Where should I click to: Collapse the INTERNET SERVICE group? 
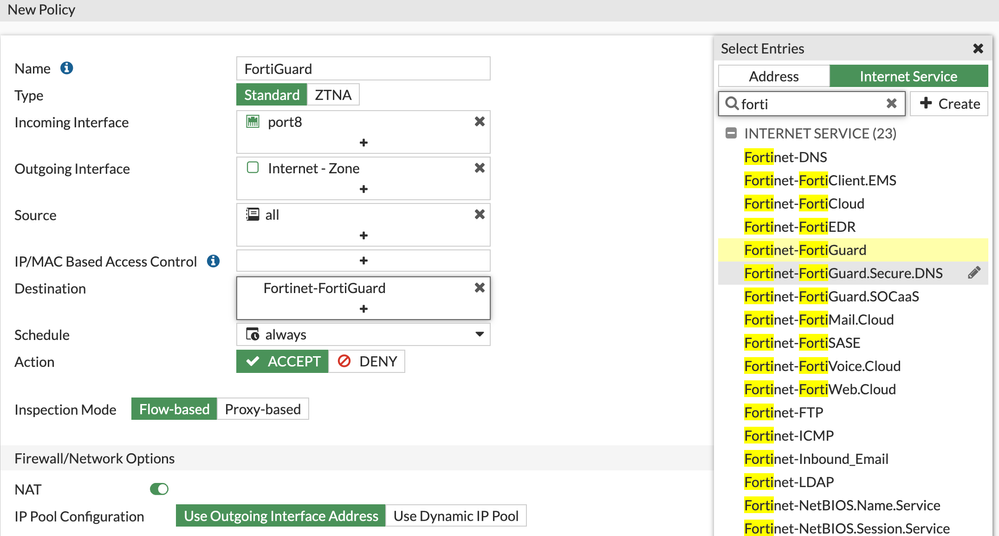pyautogui.click(x=731, y=133)
